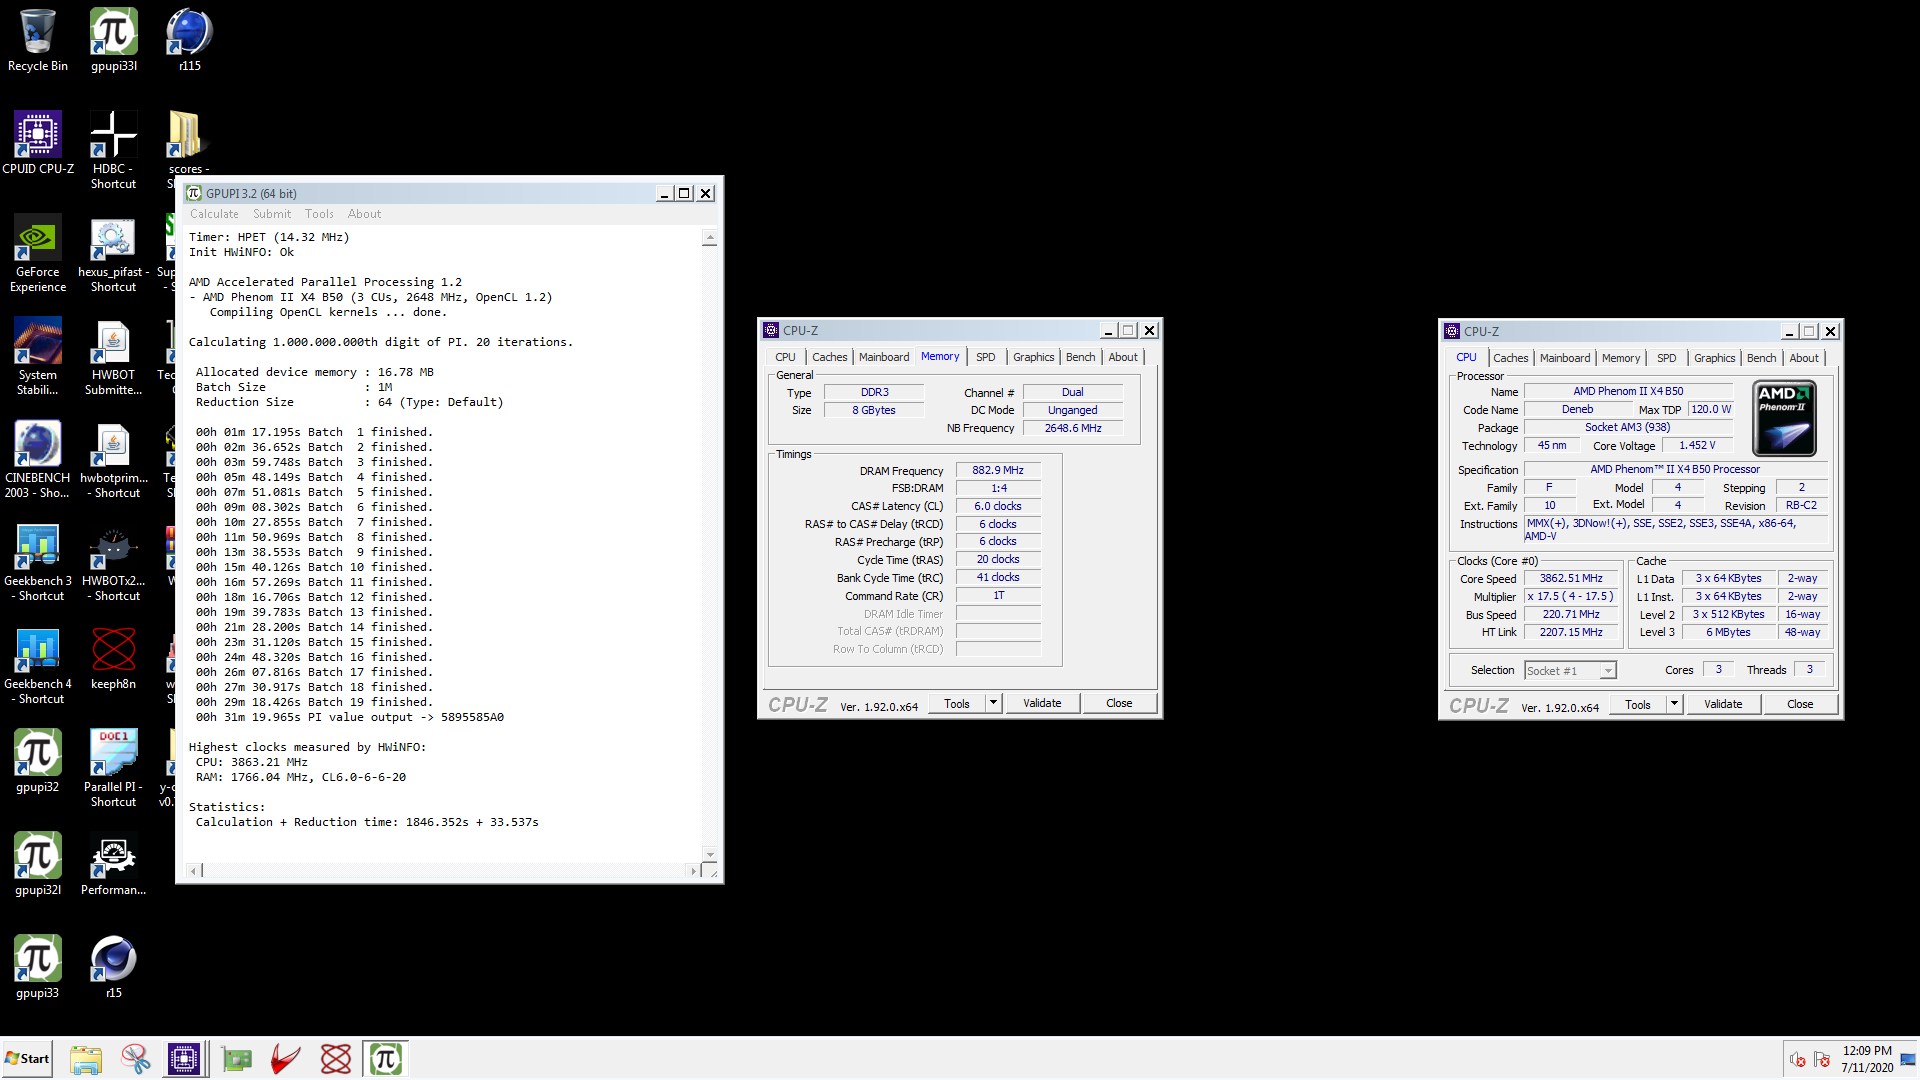This screenshot has height=1080, width=1920.
Task: Click Close button in right CPU-Z window
Action: click(1800, 704)
